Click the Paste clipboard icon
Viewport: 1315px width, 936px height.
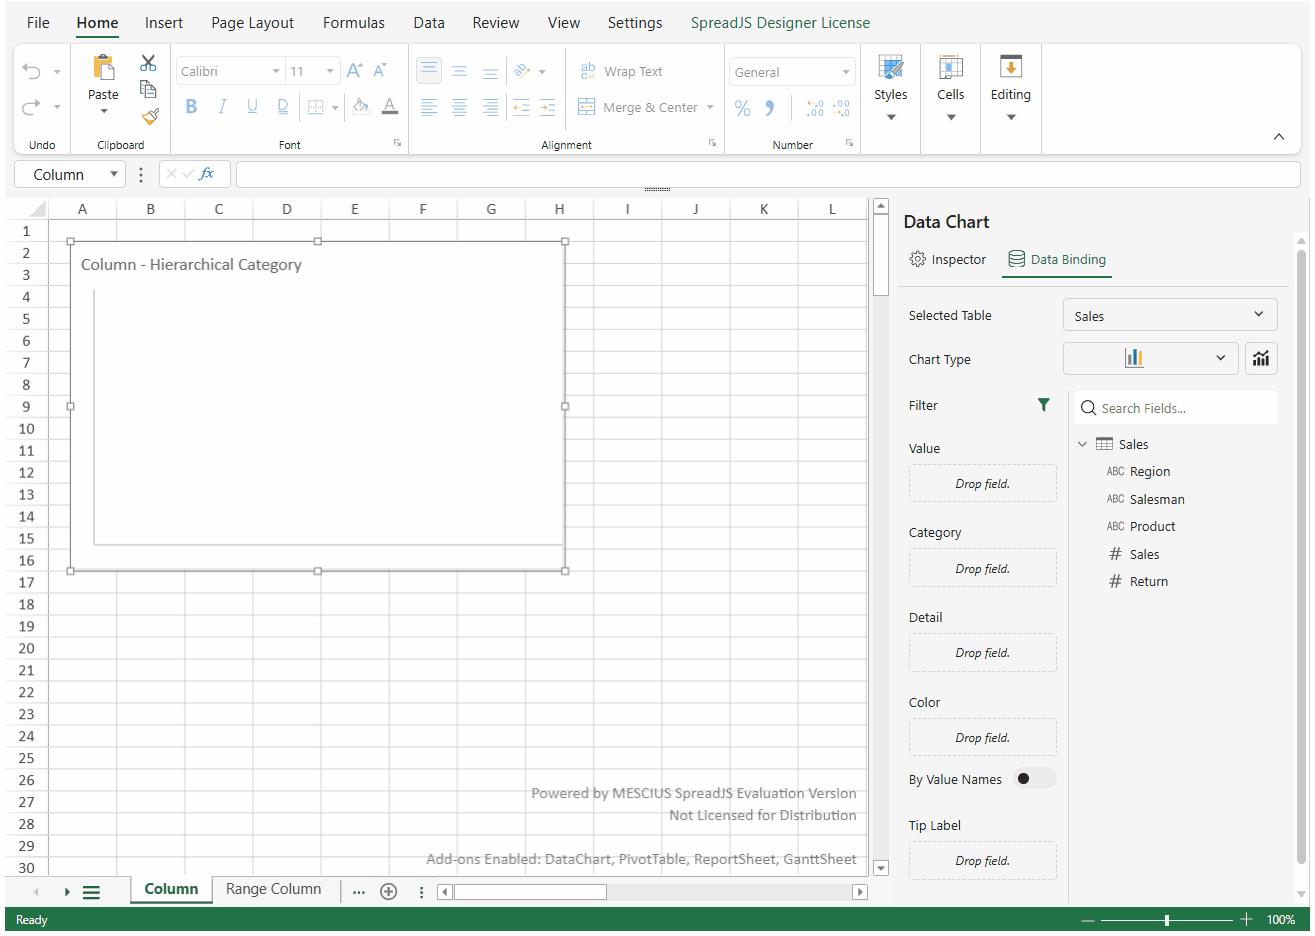tap(103, 67)
